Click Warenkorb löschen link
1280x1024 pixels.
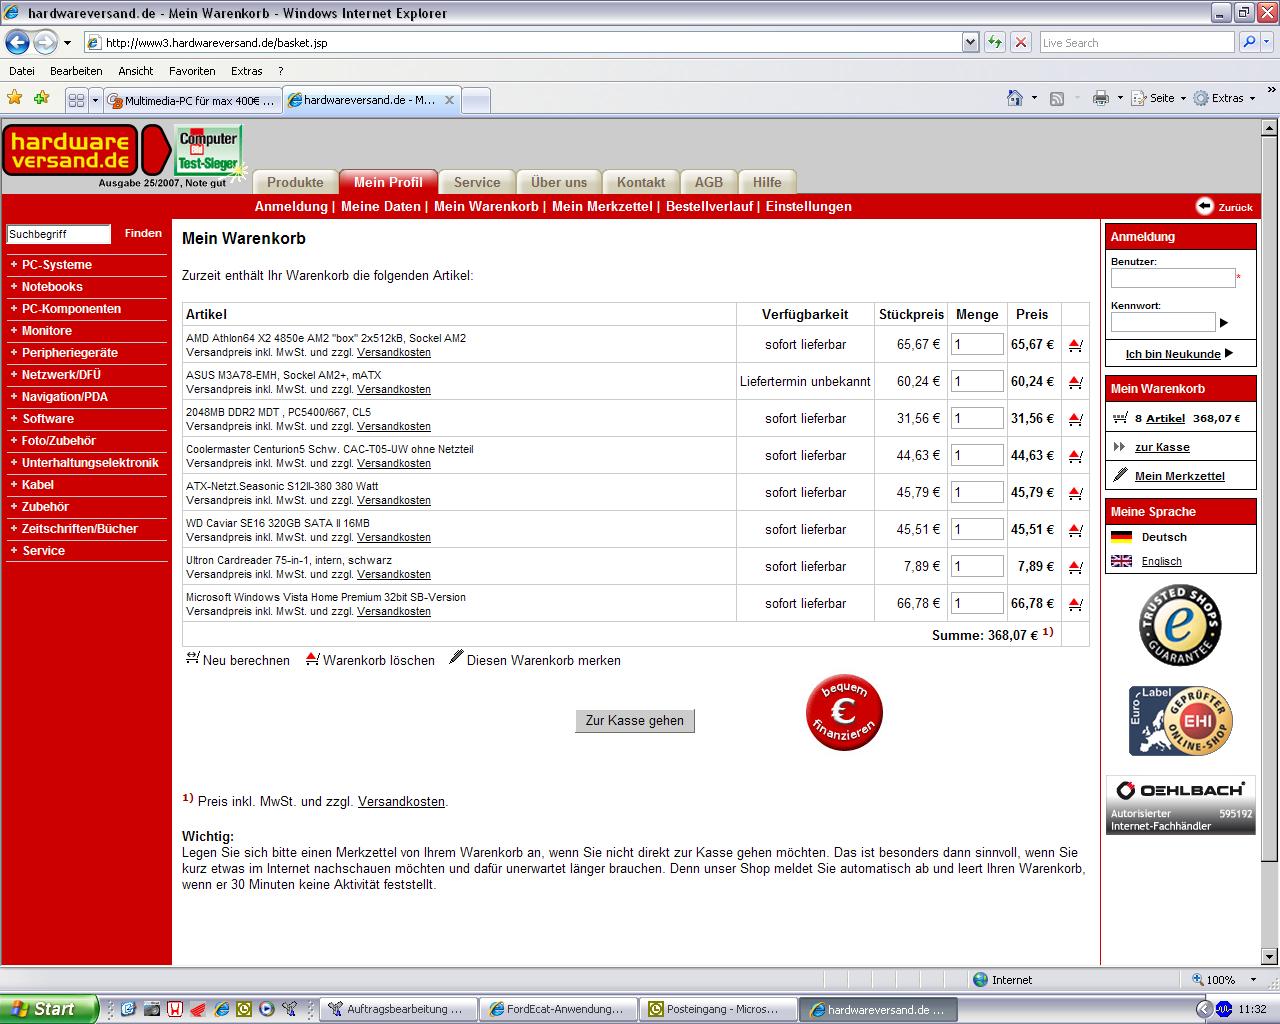(x=370, y=660)
